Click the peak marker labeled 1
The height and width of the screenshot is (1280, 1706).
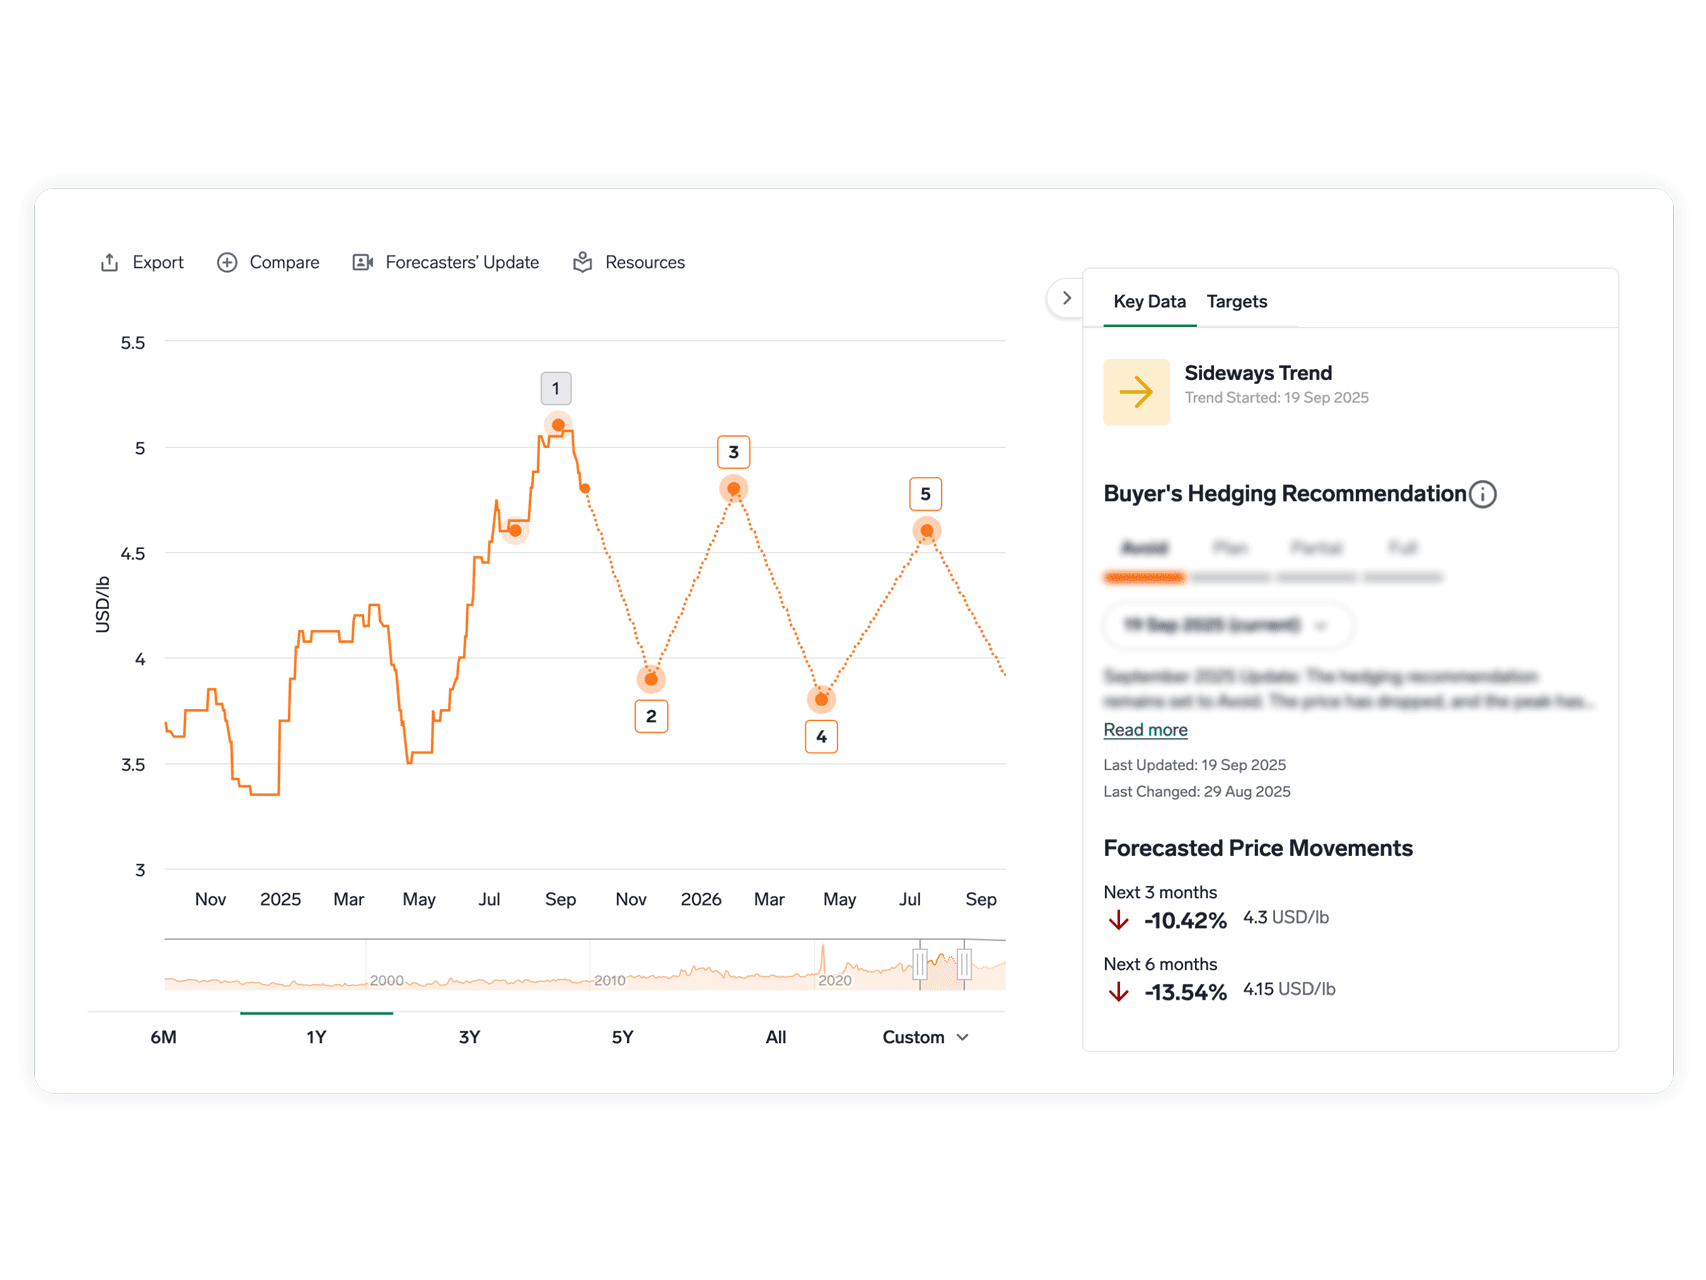(x=556, y=389)
